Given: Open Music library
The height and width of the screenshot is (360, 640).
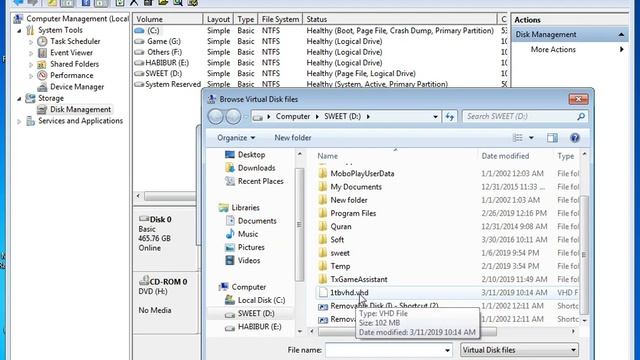Looking at the screenshot, I should click(x=248, y=234).
